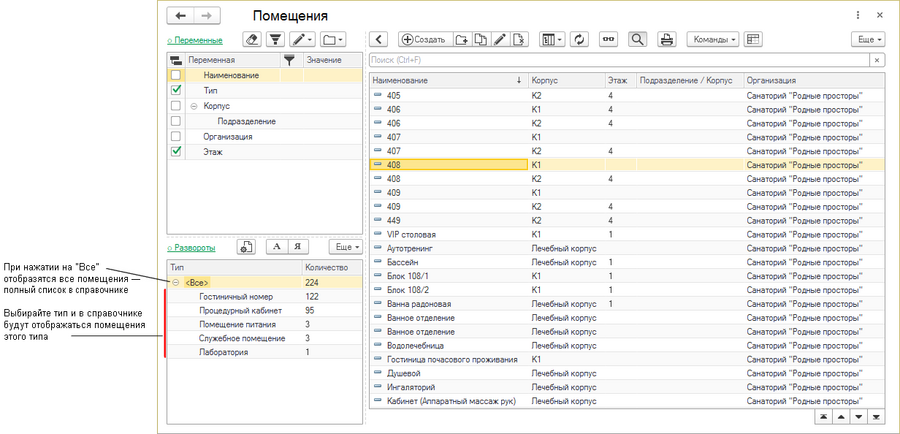Sort descending with the Я button
The width and height of the screenshot is (900, 434).
coord(298,247)
